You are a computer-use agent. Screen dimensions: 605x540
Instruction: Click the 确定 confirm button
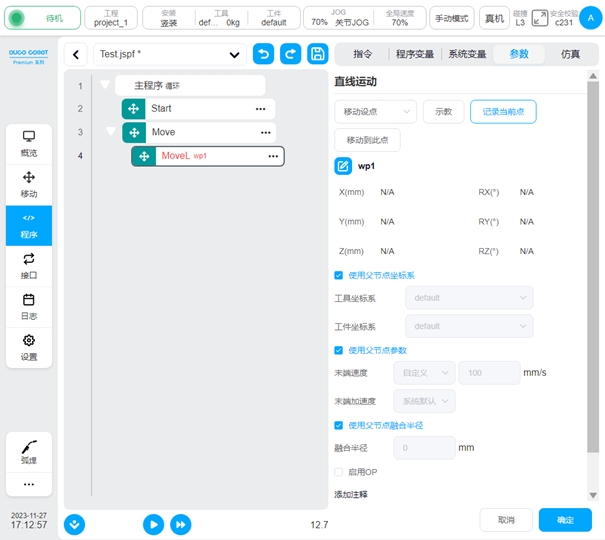(x=565, y=520)
